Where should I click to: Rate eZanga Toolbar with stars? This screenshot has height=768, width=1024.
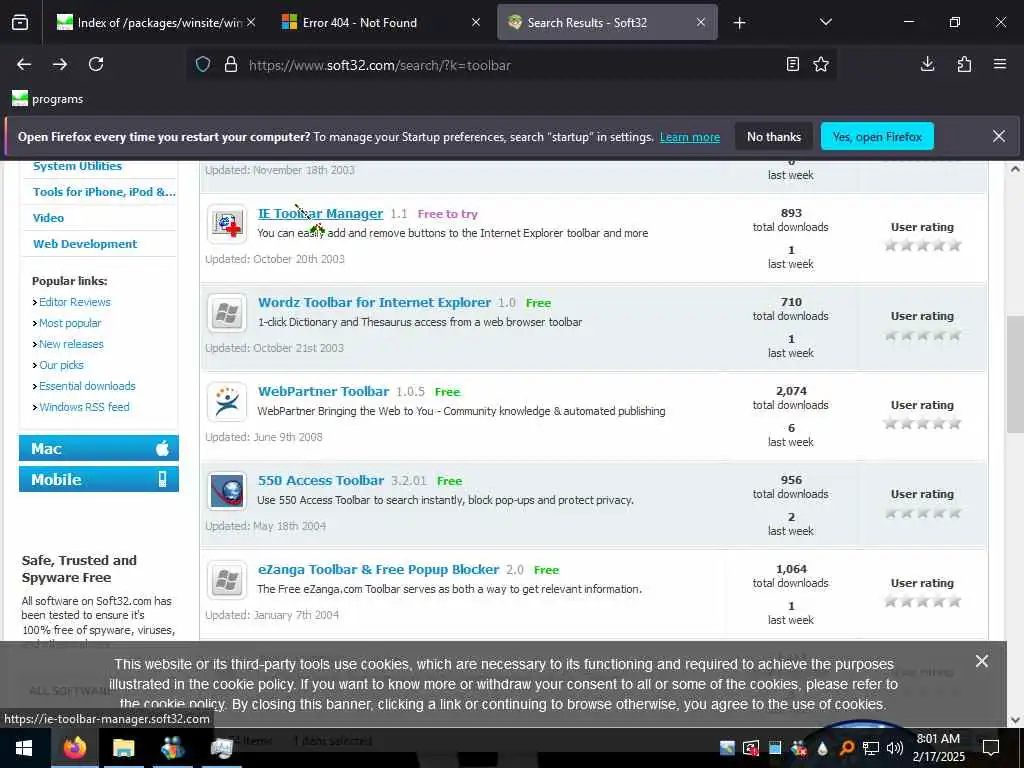coord(922,601)
